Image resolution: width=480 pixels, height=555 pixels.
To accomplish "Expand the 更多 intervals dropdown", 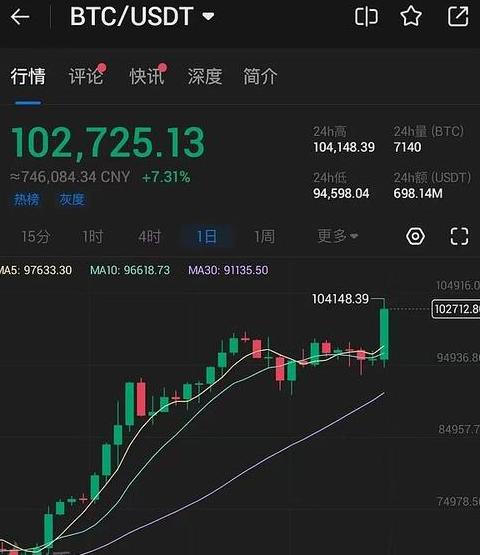I will click(x=338, y=236).
